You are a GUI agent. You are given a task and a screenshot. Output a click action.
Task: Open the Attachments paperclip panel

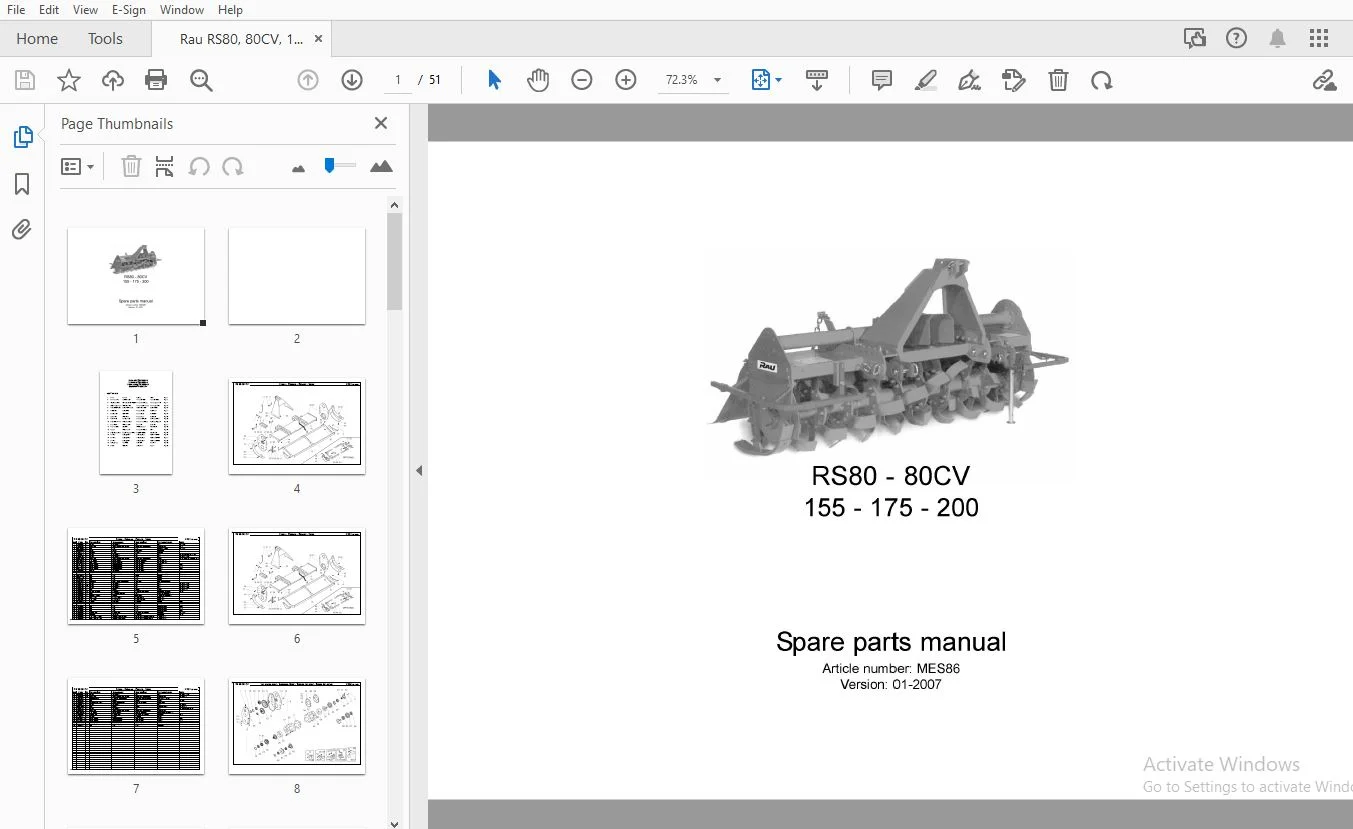(x=22, y=230)
